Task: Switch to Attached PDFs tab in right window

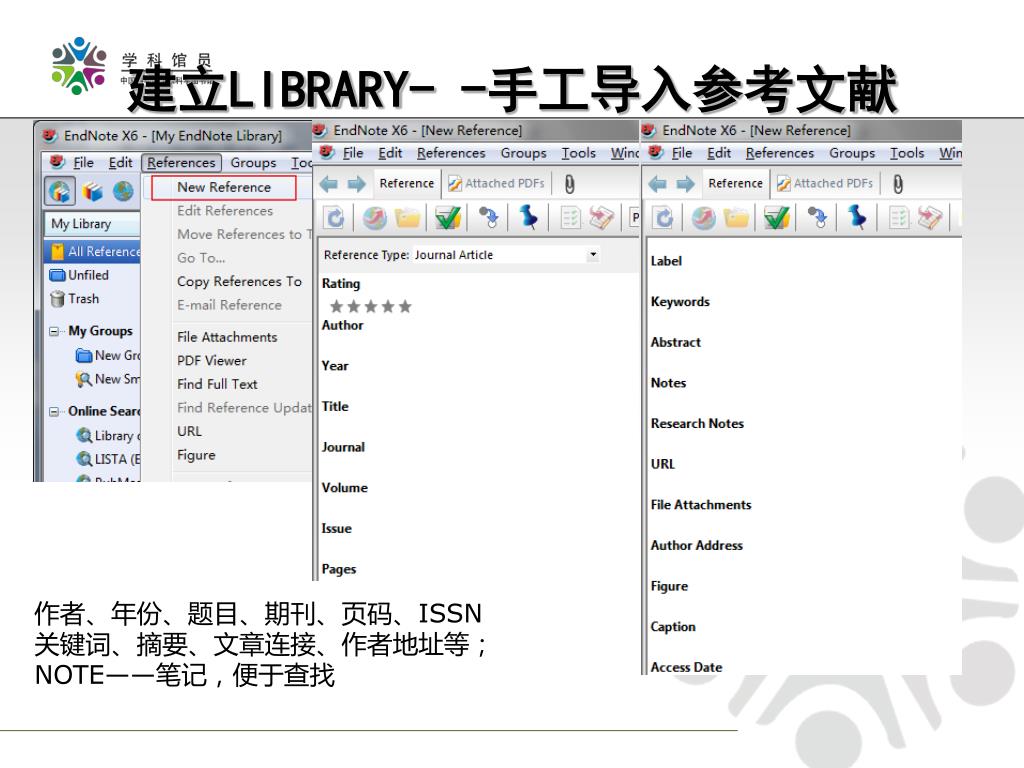Action: coord(825,184)
